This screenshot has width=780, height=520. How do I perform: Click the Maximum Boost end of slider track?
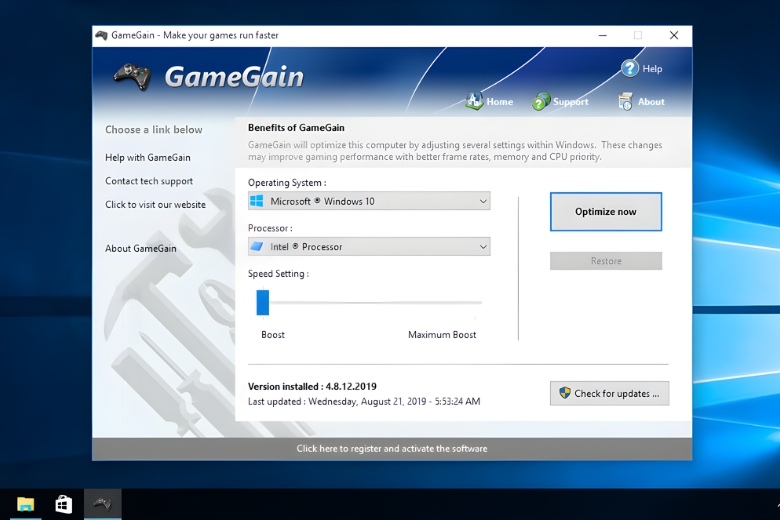coord(478,302)
